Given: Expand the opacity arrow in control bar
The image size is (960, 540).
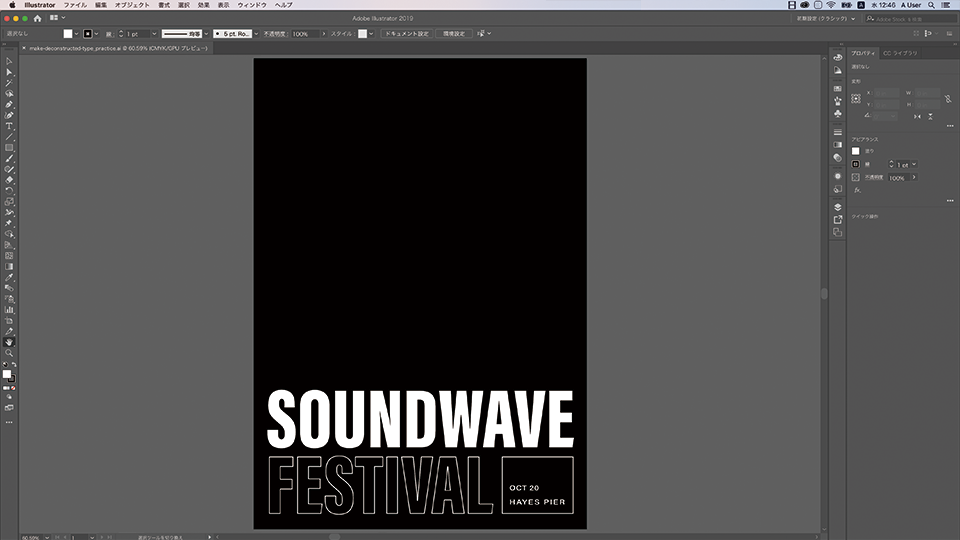Looking at the screenshot, I should [324, 34].
